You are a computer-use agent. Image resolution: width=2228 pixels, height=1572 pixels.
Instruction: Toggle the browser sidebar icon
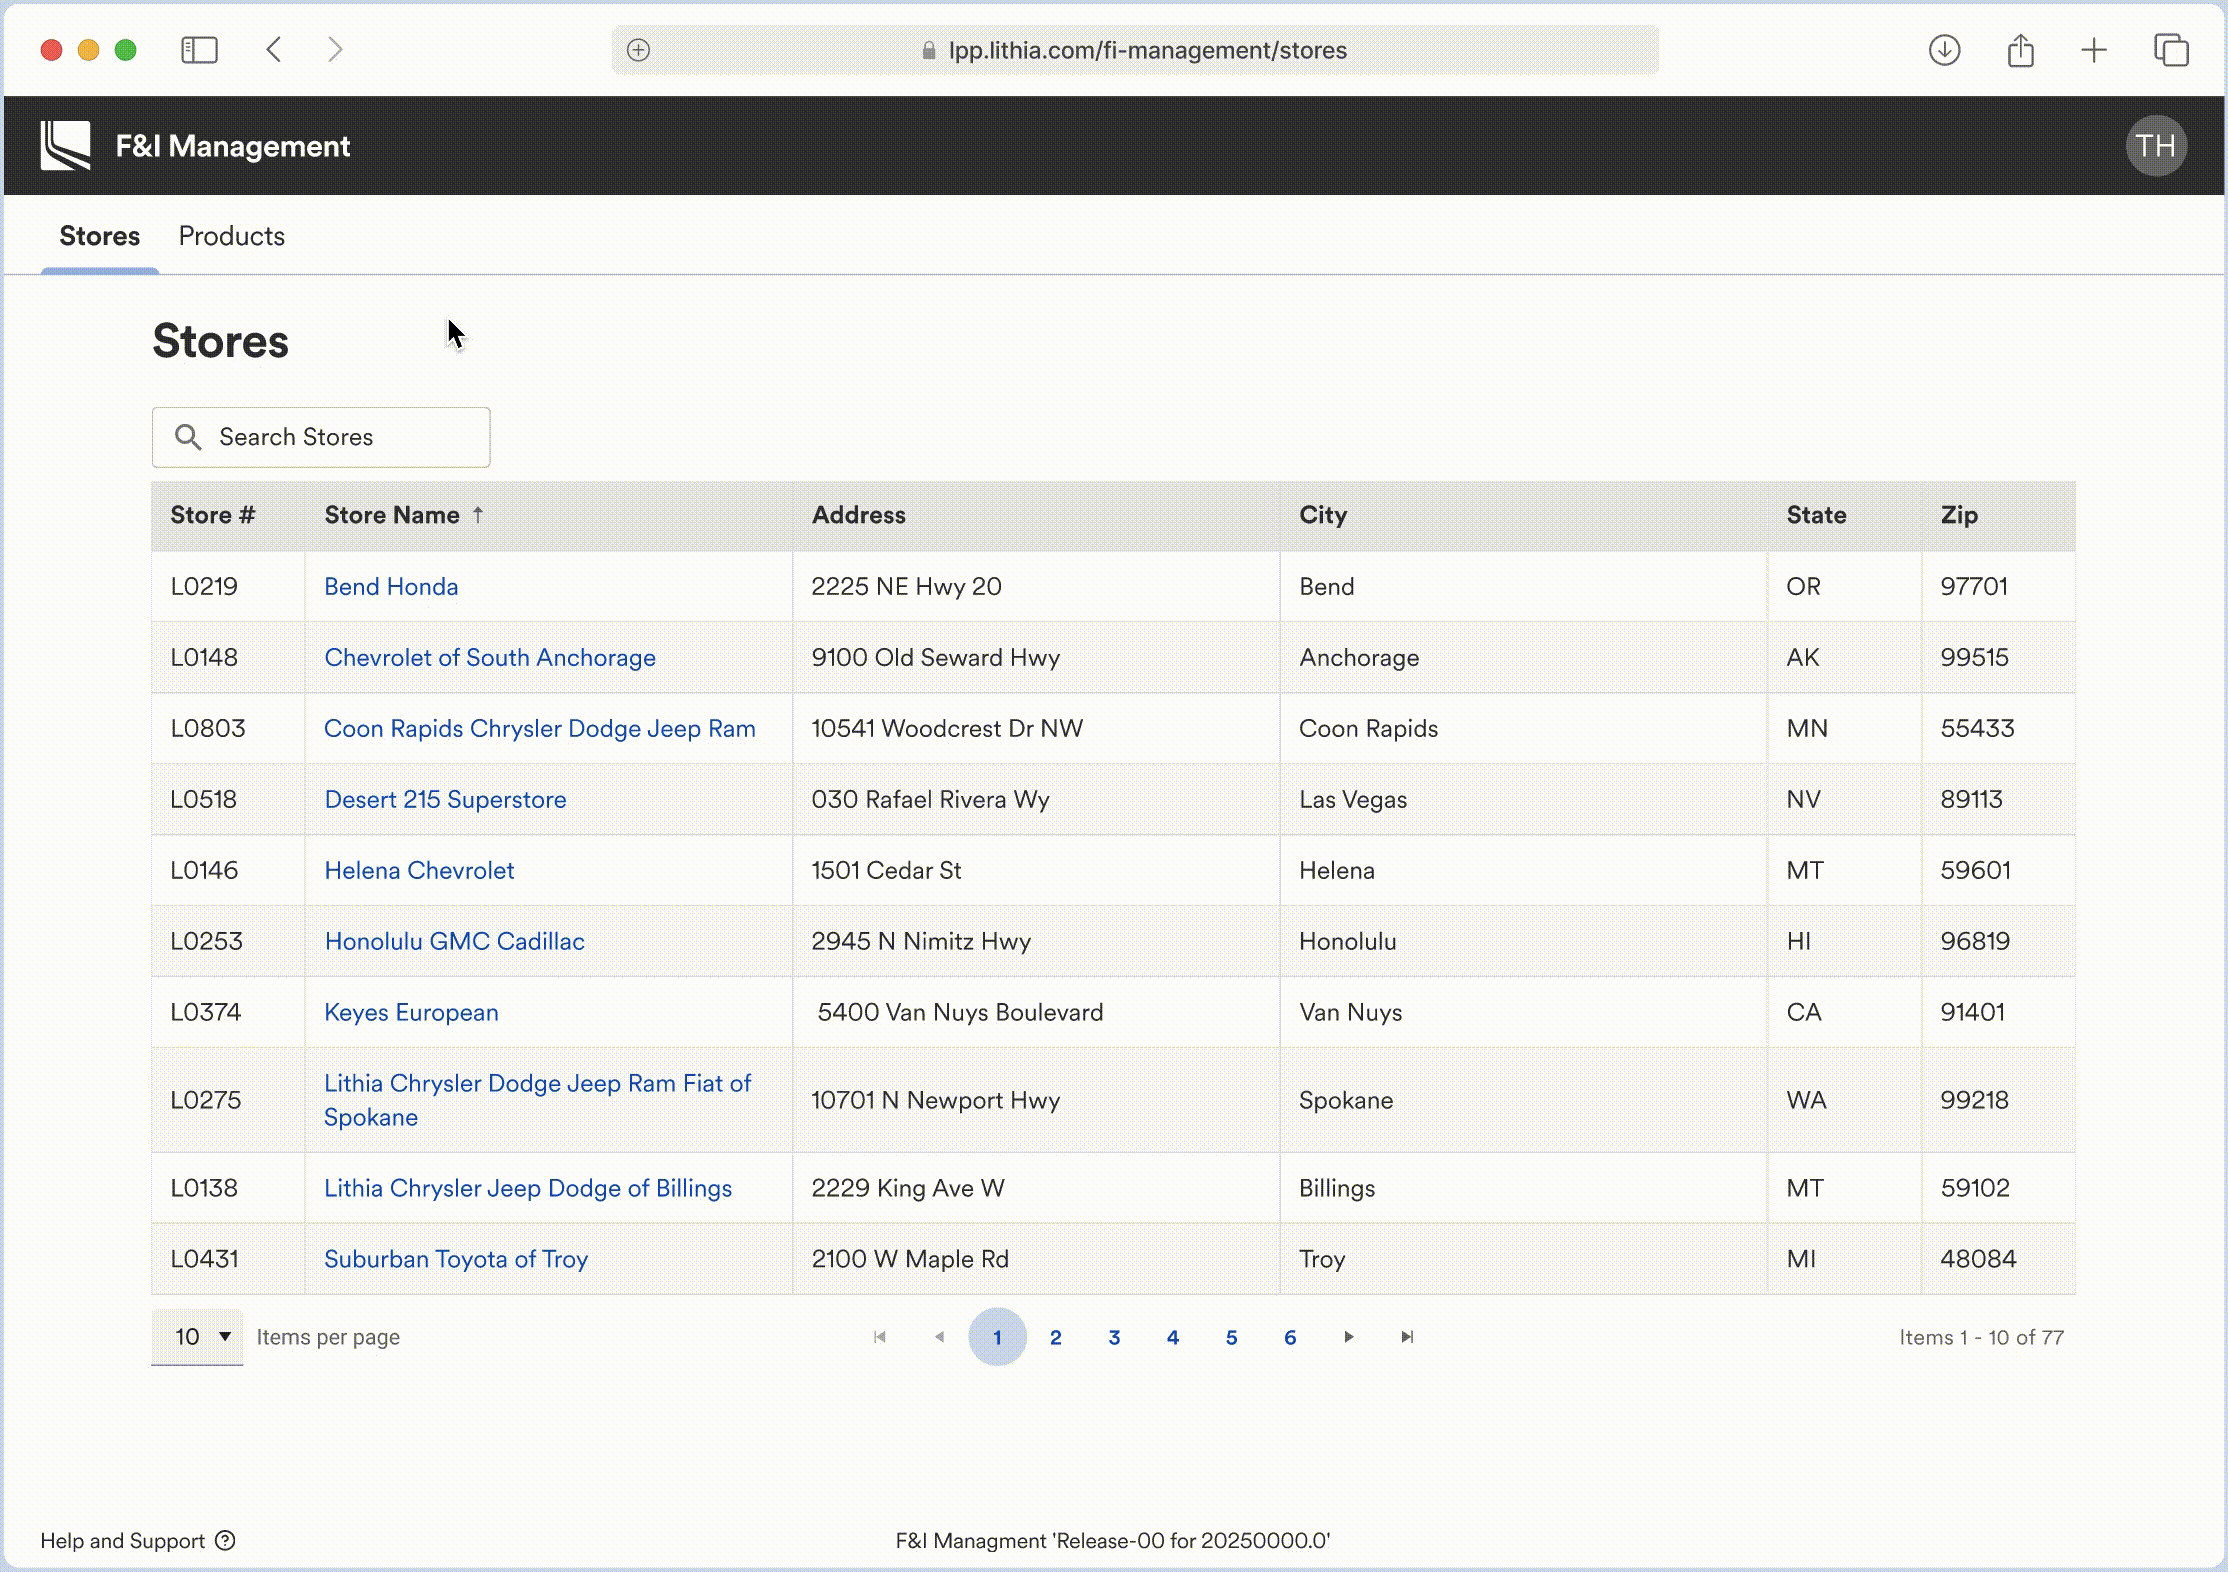click(199, 49)
